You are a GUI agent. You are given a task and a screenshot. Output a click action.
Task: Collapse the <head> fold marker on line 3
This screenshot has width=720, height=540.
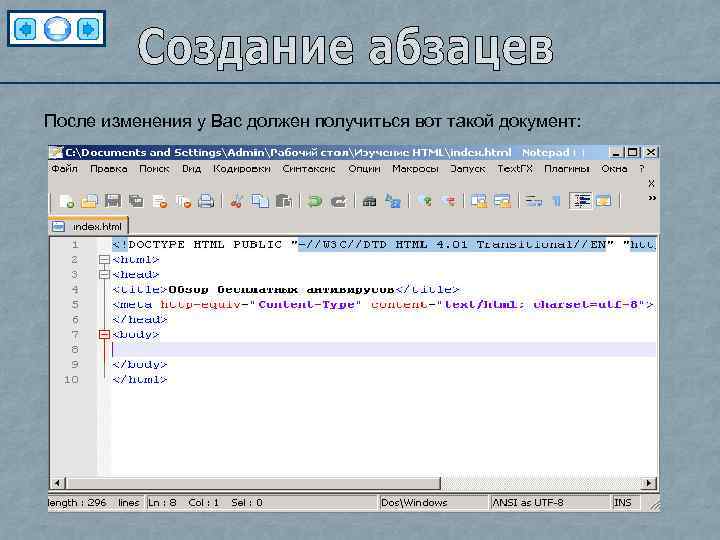104,275
